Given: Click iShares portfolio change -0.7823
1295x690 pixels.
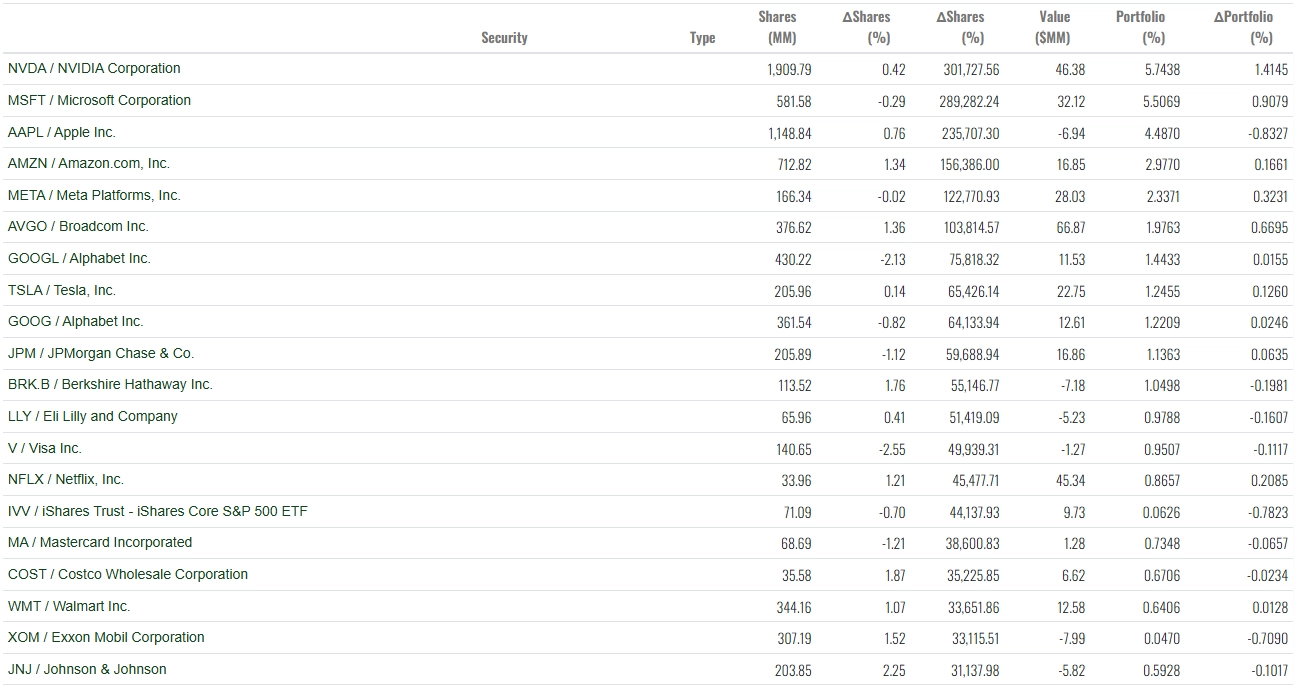Looking at the screenshot, I should tap(1270, 513).
